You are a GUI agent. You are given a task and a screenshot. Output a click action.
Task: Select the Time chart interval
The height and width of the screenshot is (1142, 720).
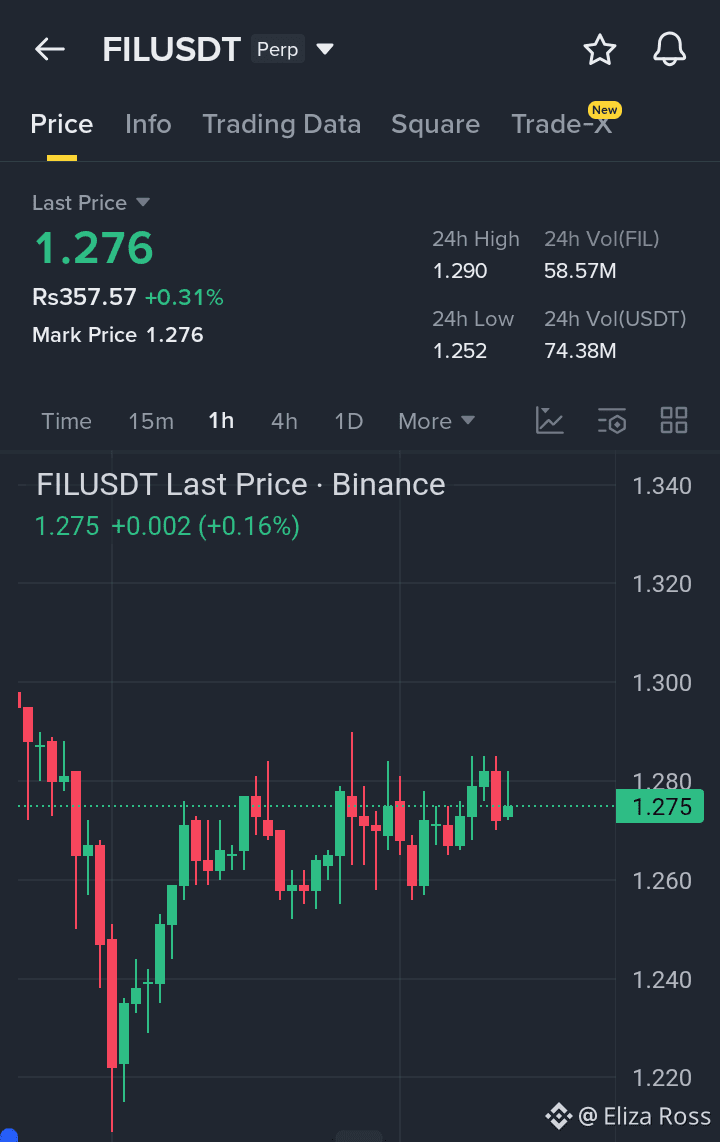[66, 421]
